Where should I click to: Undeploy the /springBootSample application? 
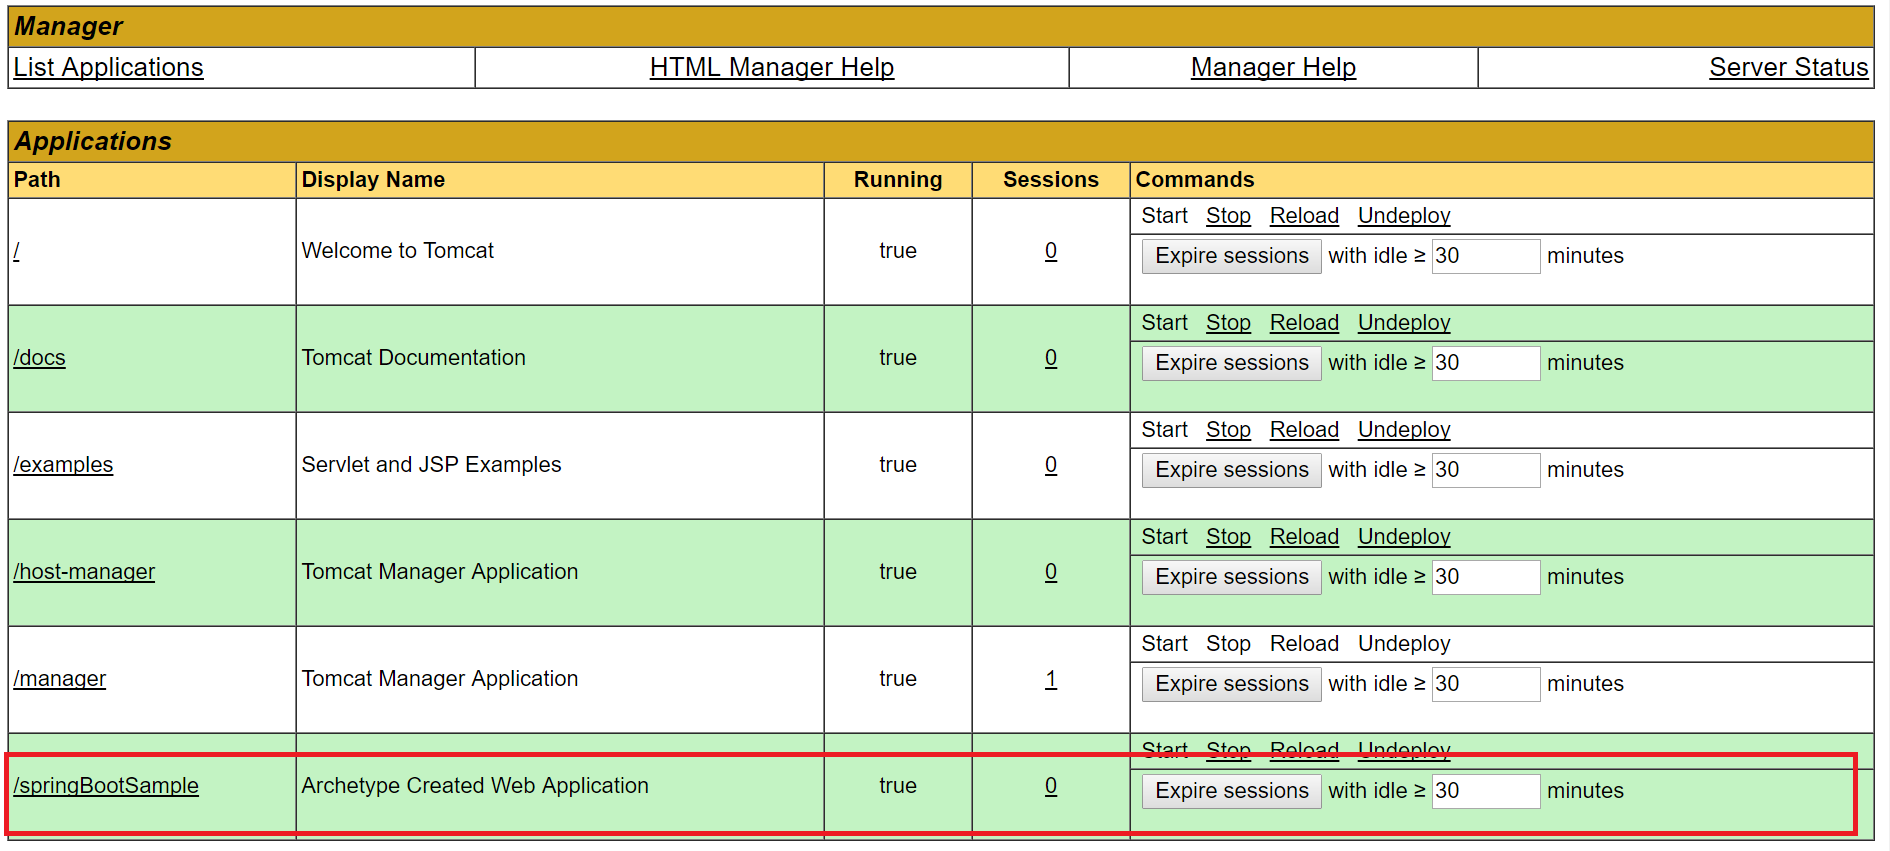(1404, 750)
